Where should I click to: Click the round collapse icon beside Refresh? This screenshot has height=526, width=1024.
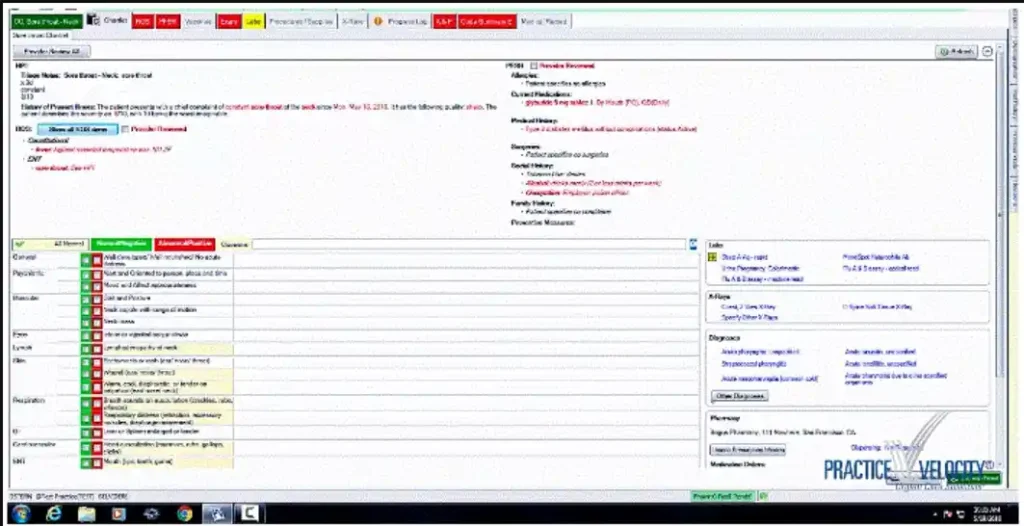(987, 51)
